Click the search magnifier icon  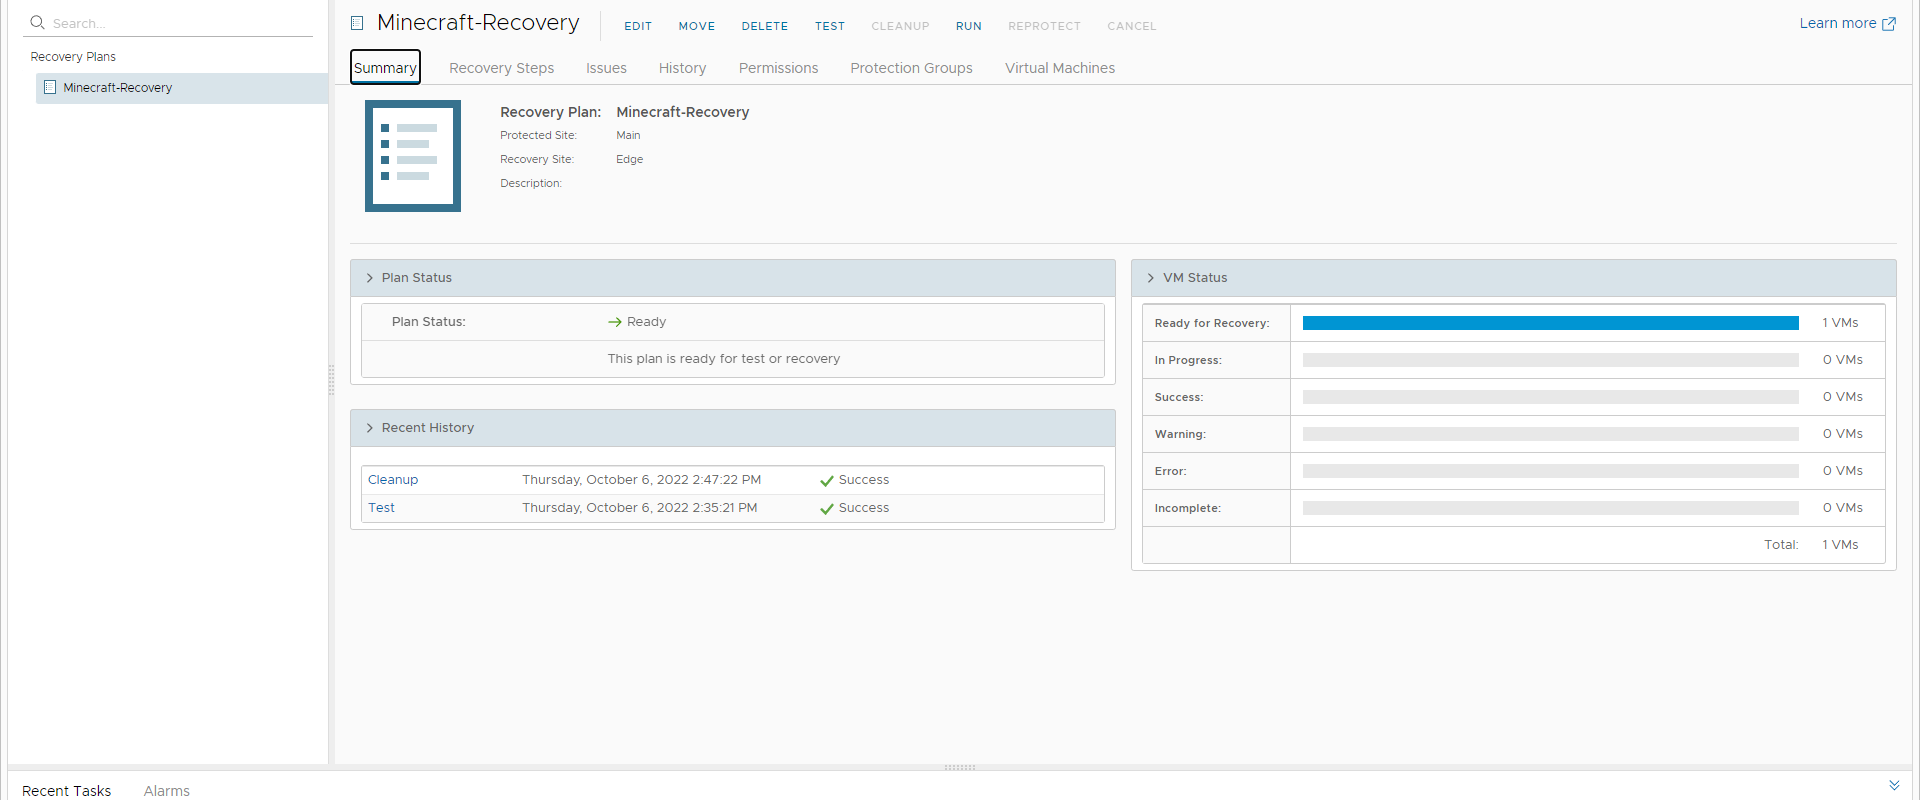point(38,22)
